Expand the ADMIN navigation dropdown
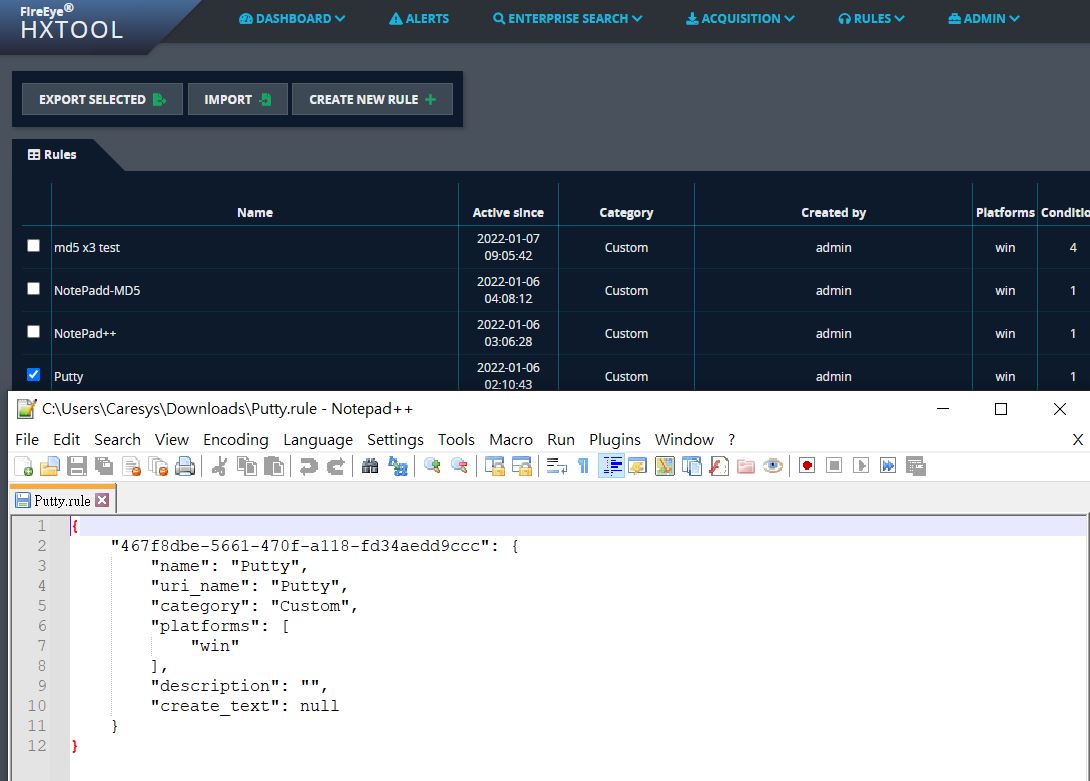Viewport: 1090px width, 781px height. click(x=983, y=17)
